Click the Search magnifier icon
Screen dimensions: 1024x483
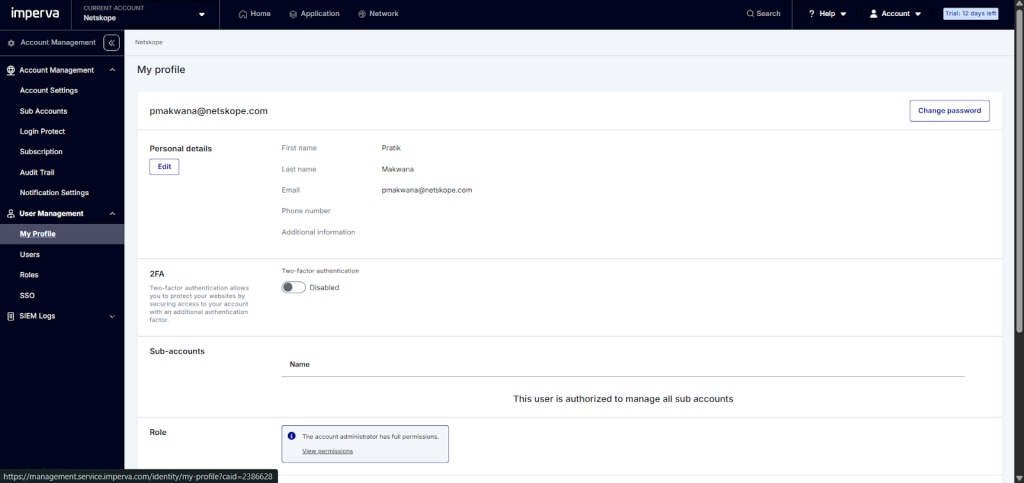coord(750,14)
